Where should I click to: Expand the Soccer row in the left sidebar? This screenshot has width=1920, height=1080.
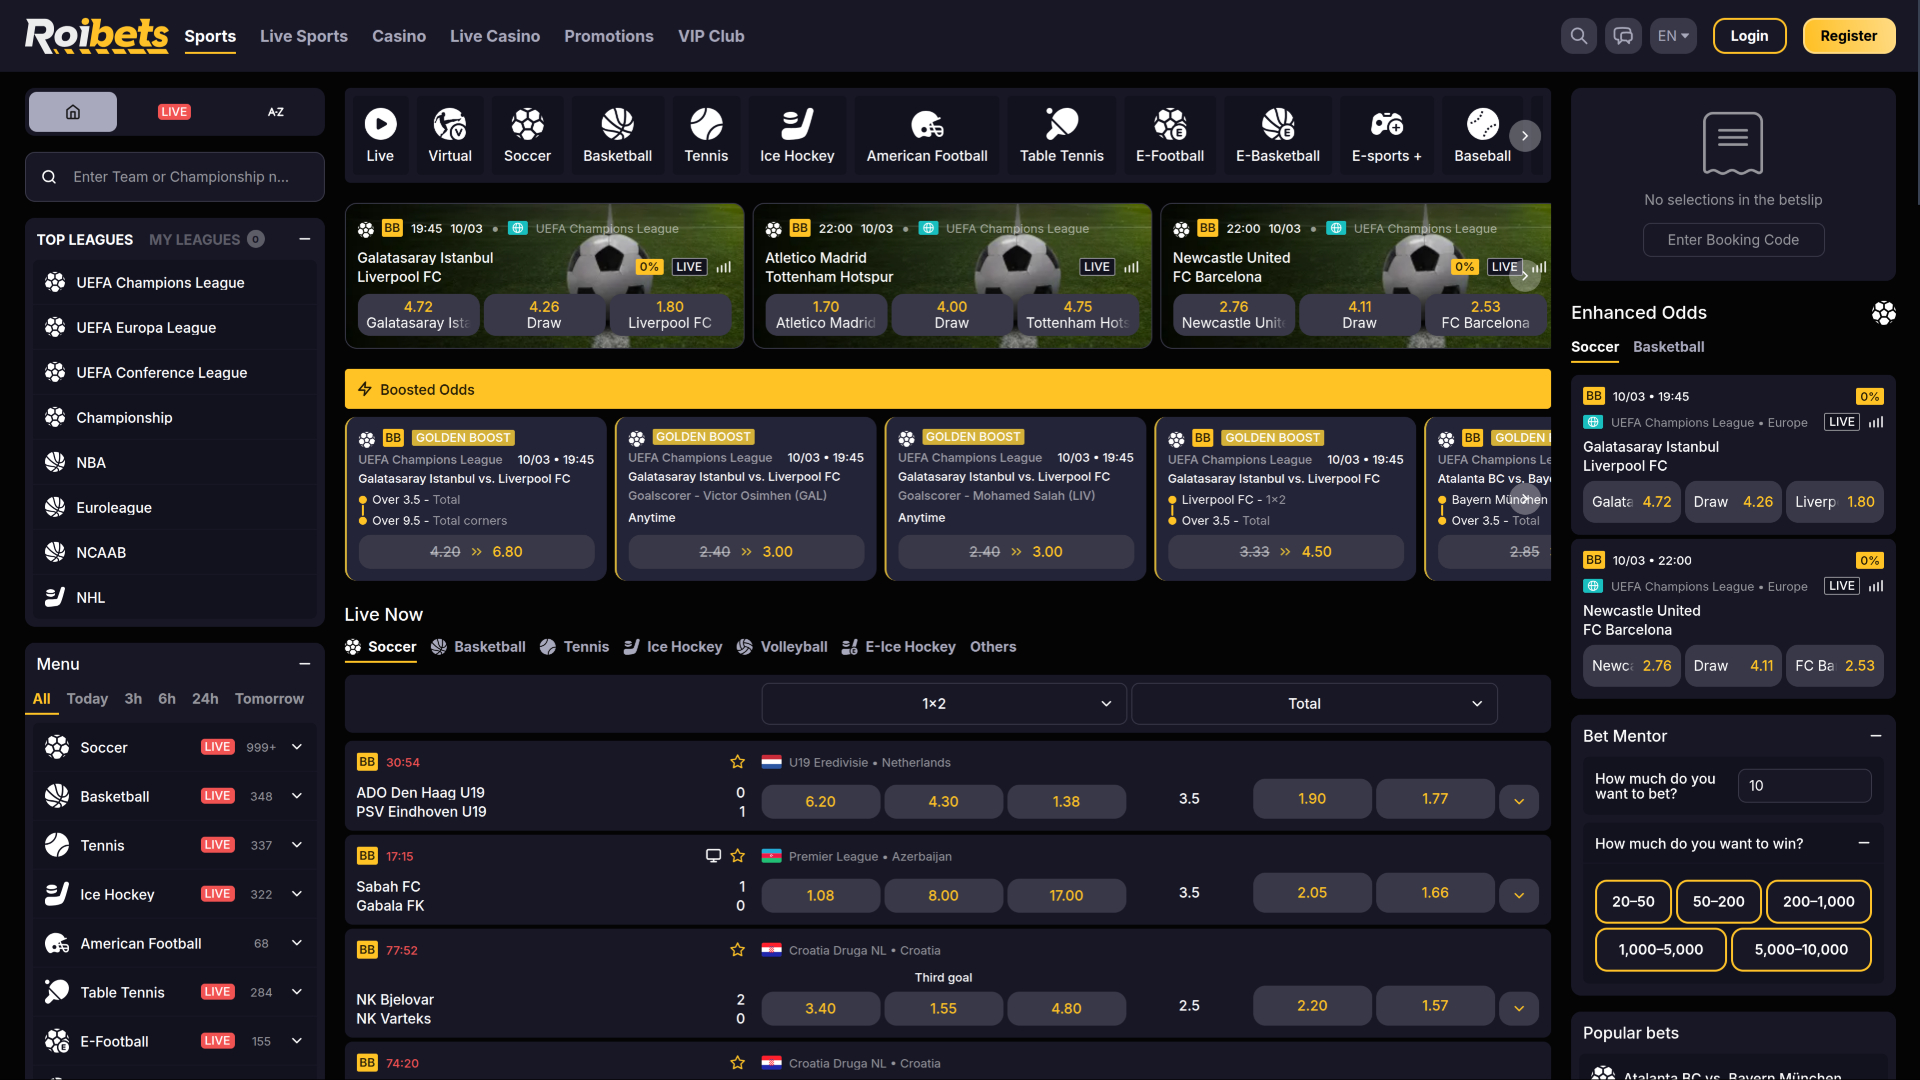pyautogui.click(x=296, y=746)
